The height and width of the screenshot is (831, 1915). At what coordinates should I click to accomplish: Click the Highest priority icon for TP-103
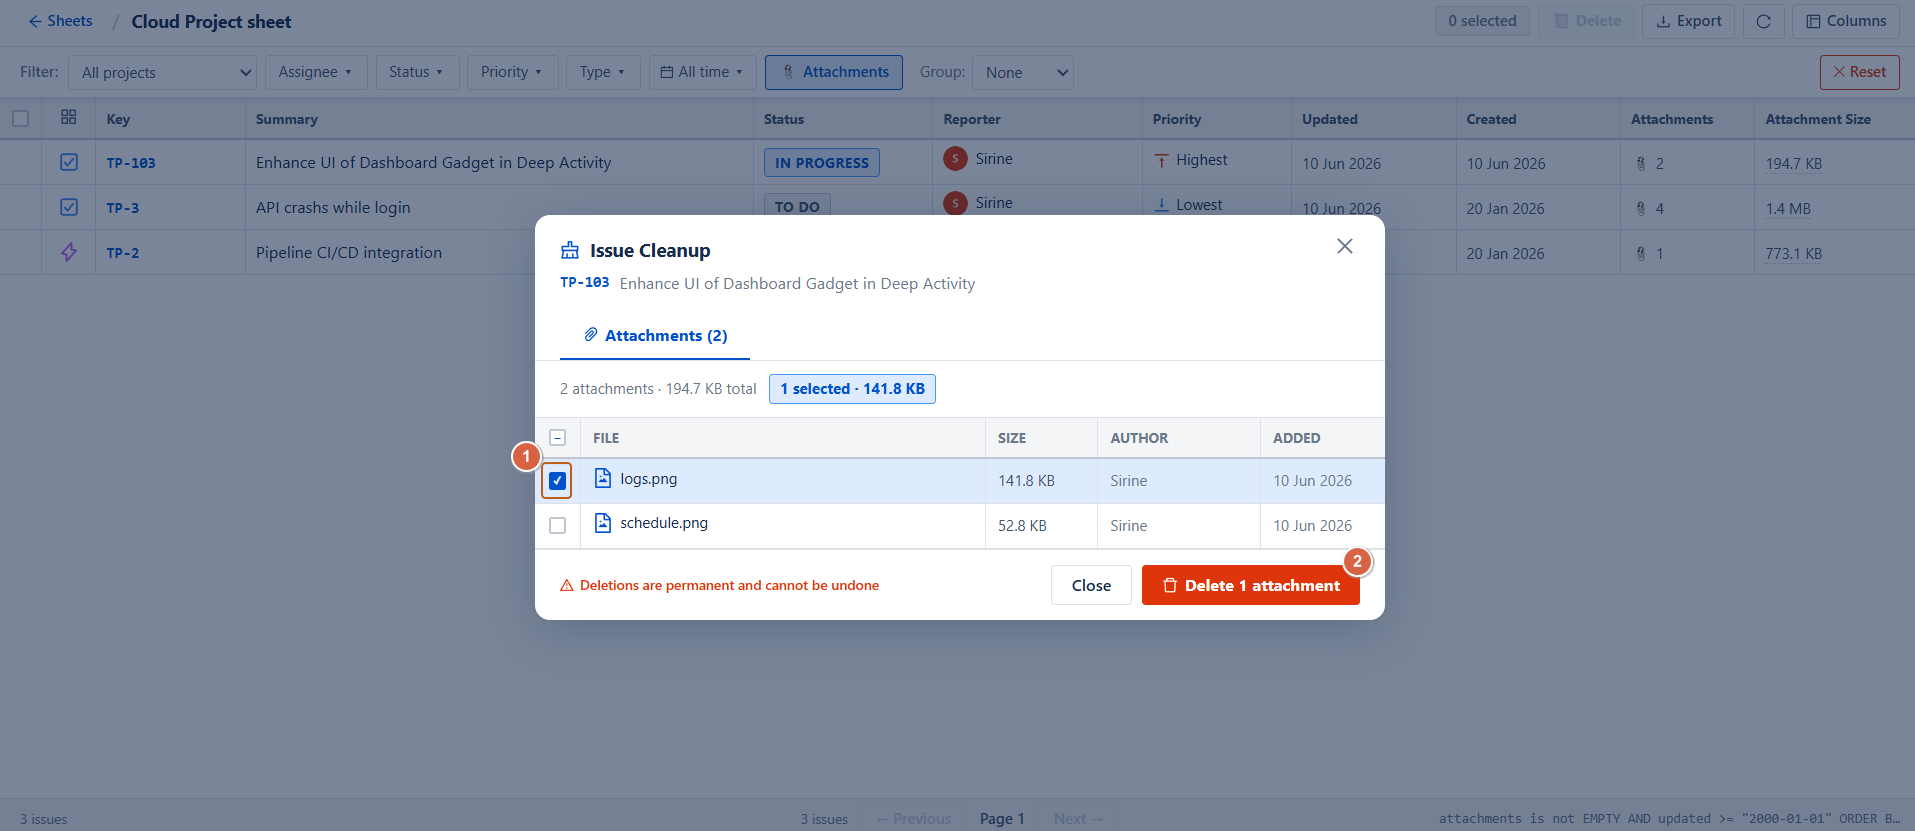1161,160
